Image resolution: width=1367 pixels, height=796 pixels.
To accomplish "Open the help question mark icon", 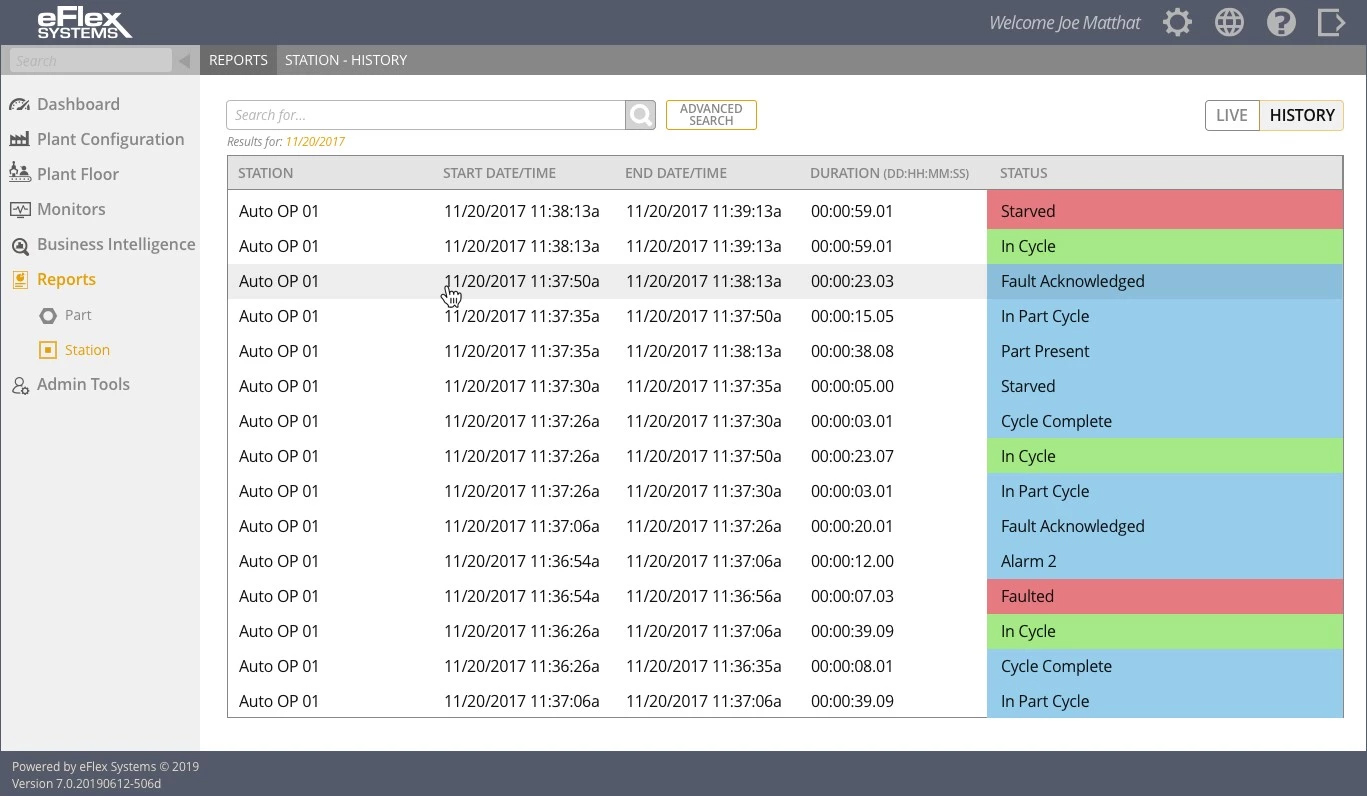I will (x=1281, y=22).
